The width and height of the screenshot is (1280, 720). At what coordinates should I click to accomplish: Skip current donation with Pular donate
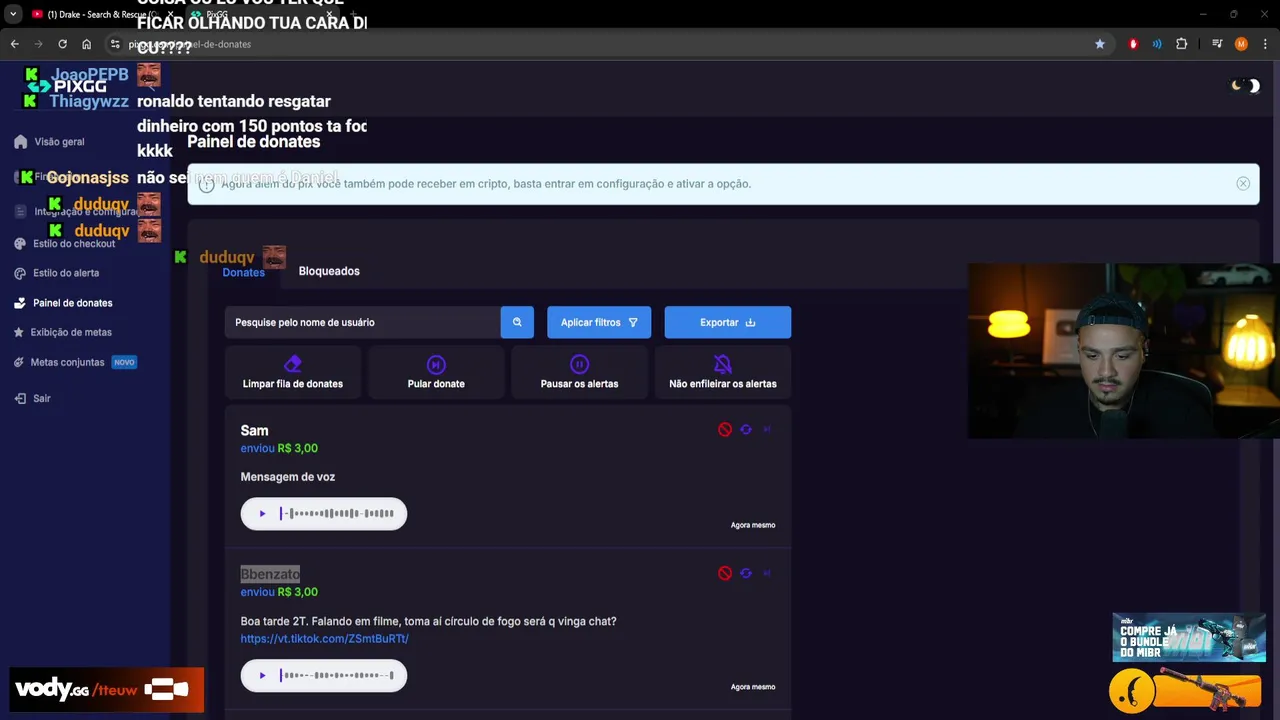coord(436,372)
